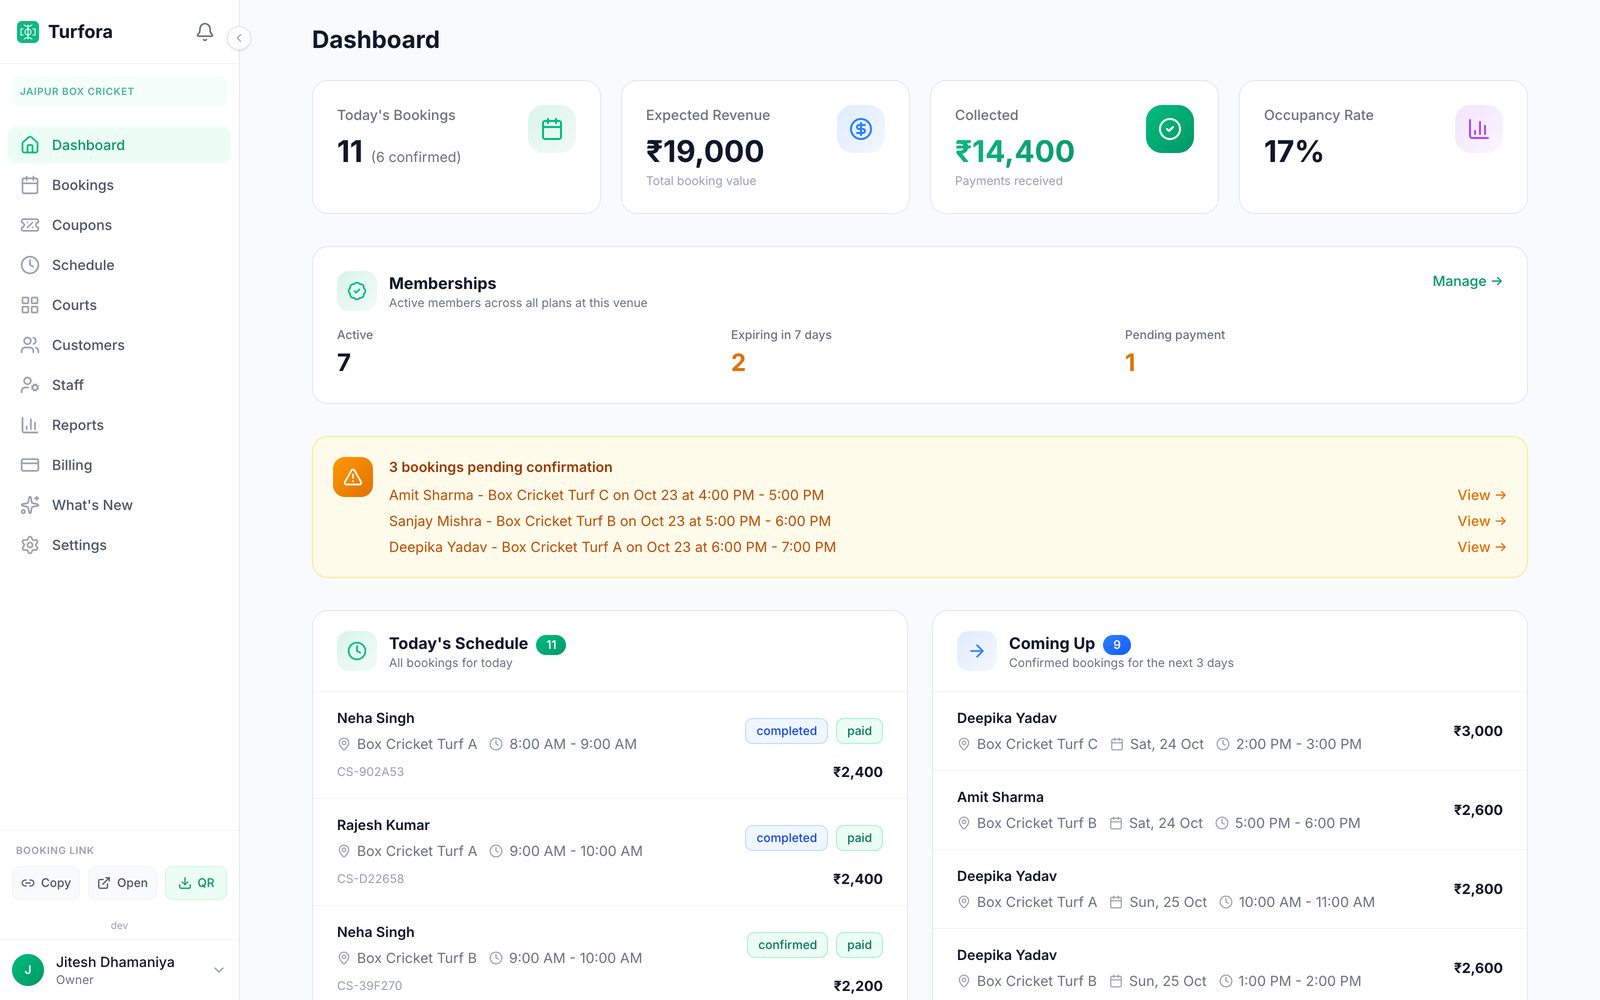Open notifications bell in sidebar header
This screenshot has width=1600, height=1000.
point(205,32)
